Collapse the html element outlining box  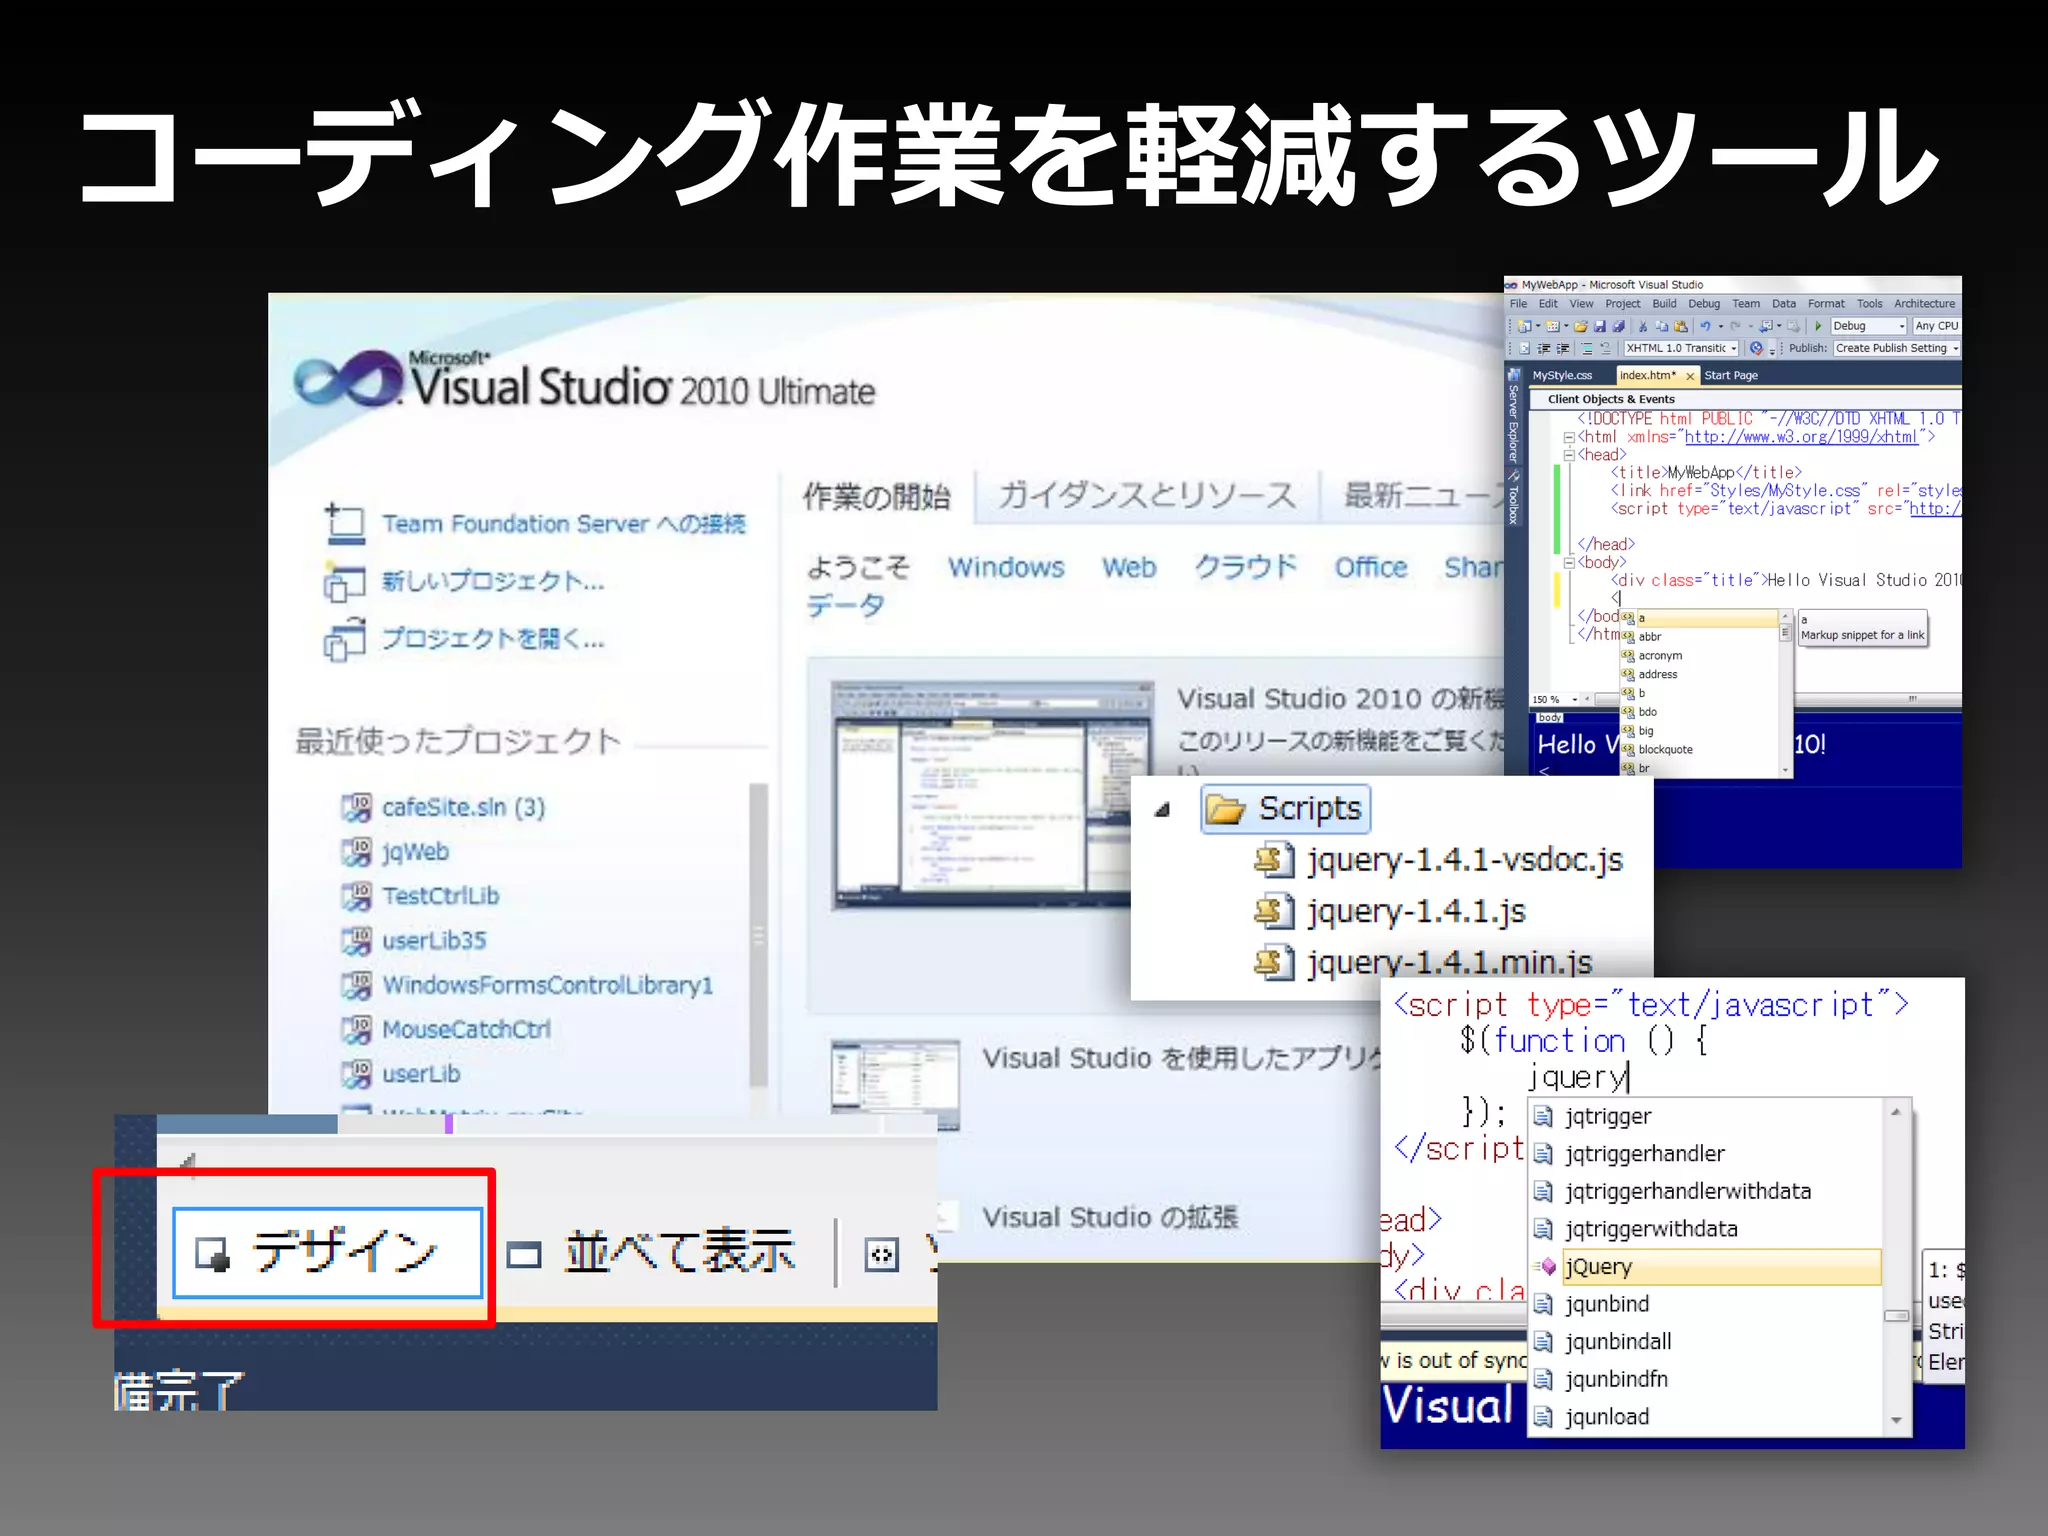(1569, 437)
